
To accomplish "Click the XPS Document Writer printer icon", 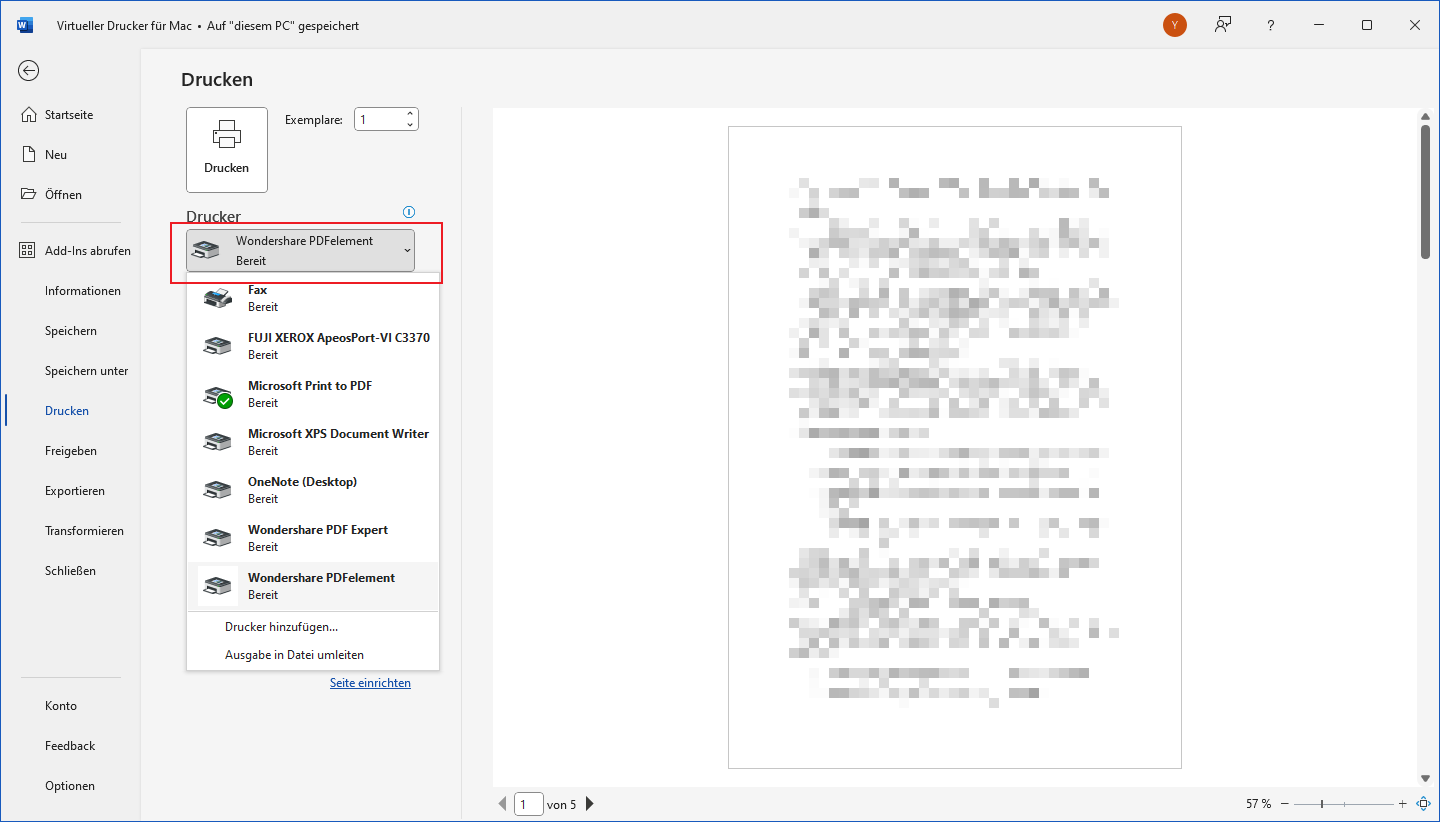I will (217, 442).
